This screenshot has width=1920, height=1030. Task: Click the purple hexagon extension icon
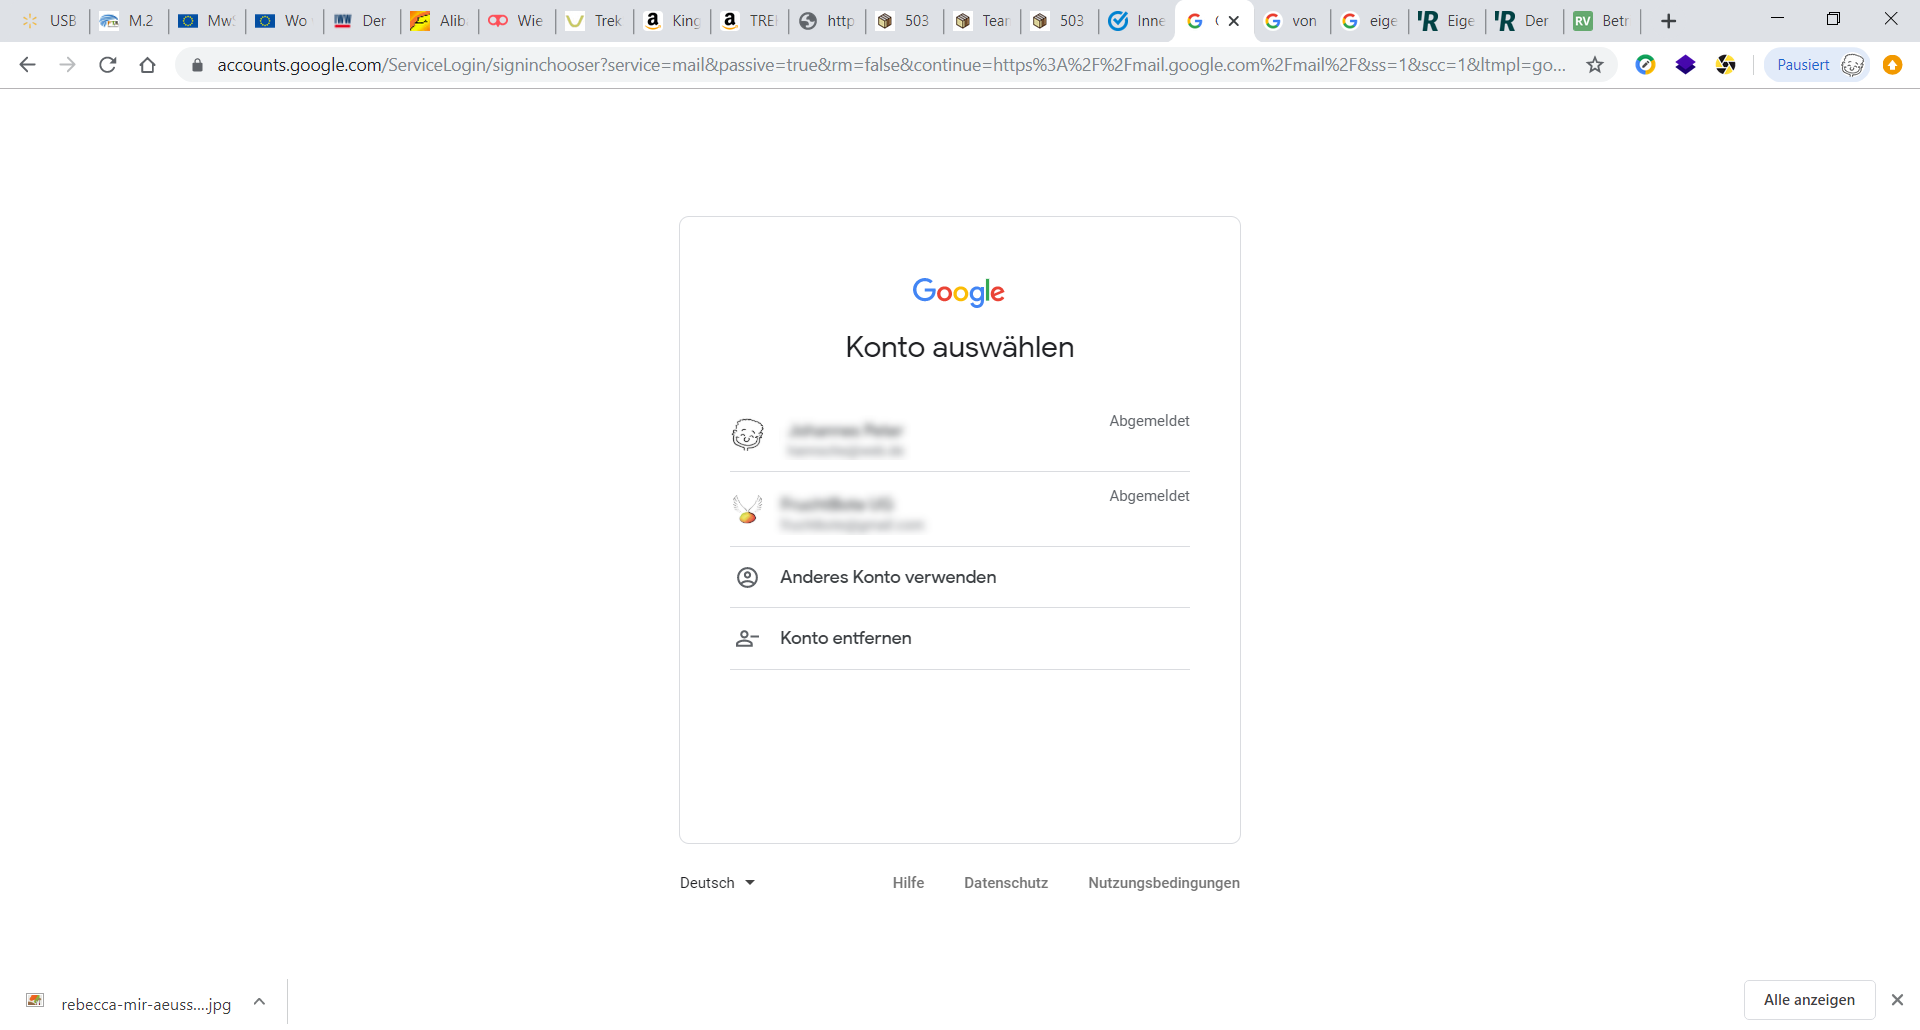pos(1686,64)
